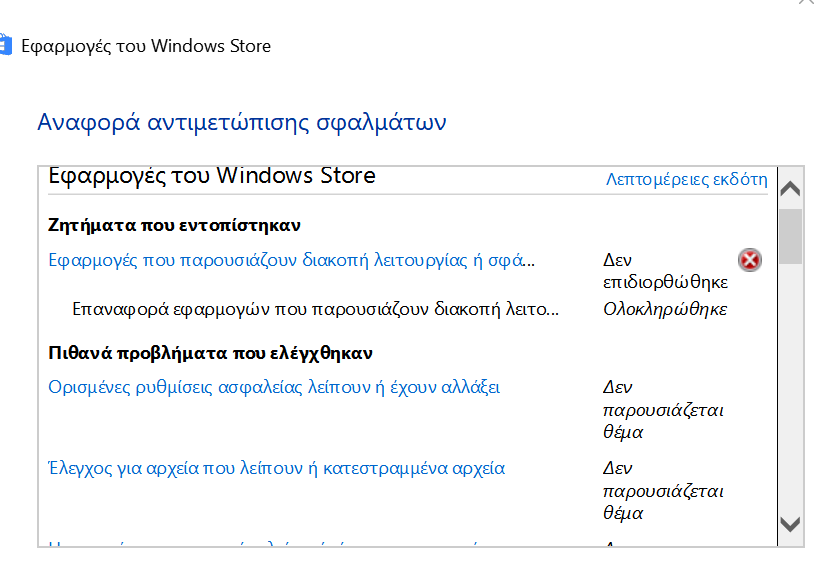Click the 'Αναφορά αντιμετώπισης σφαλμάτων' title
The height and width of the screenshot is (565, 814).
(x=242, y=123)
